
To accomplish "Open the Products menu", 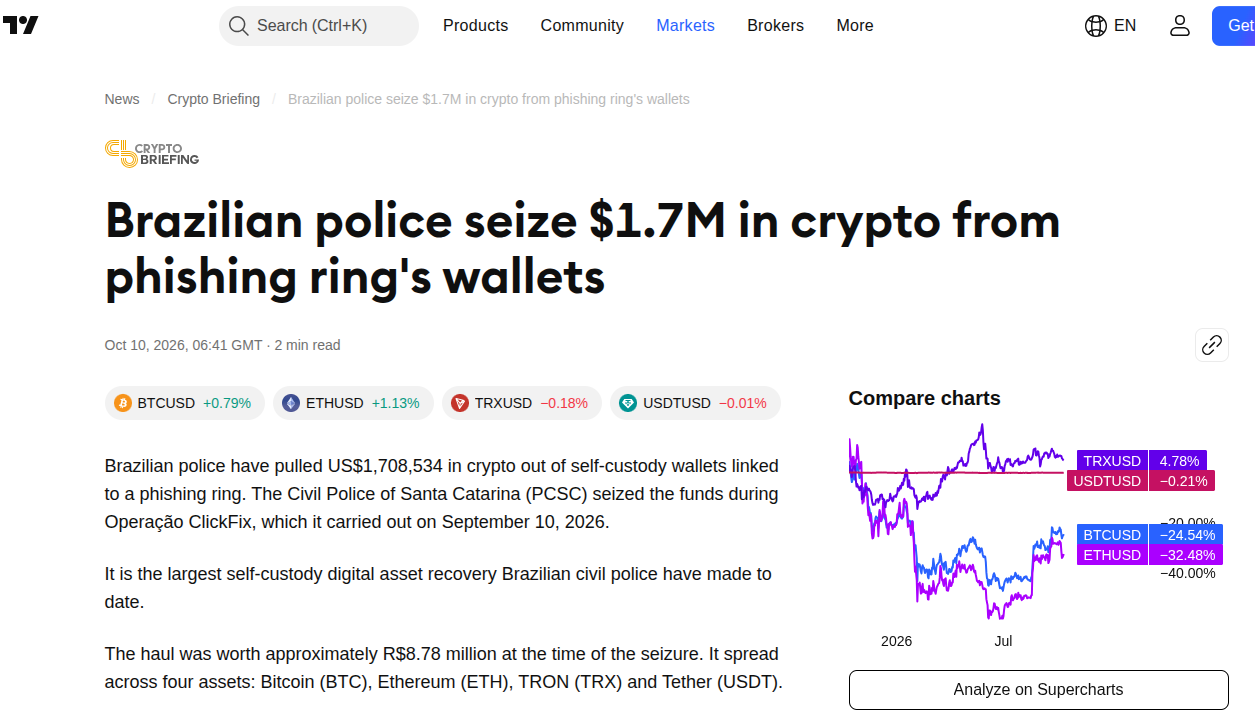I will click(x=475, y=26).
